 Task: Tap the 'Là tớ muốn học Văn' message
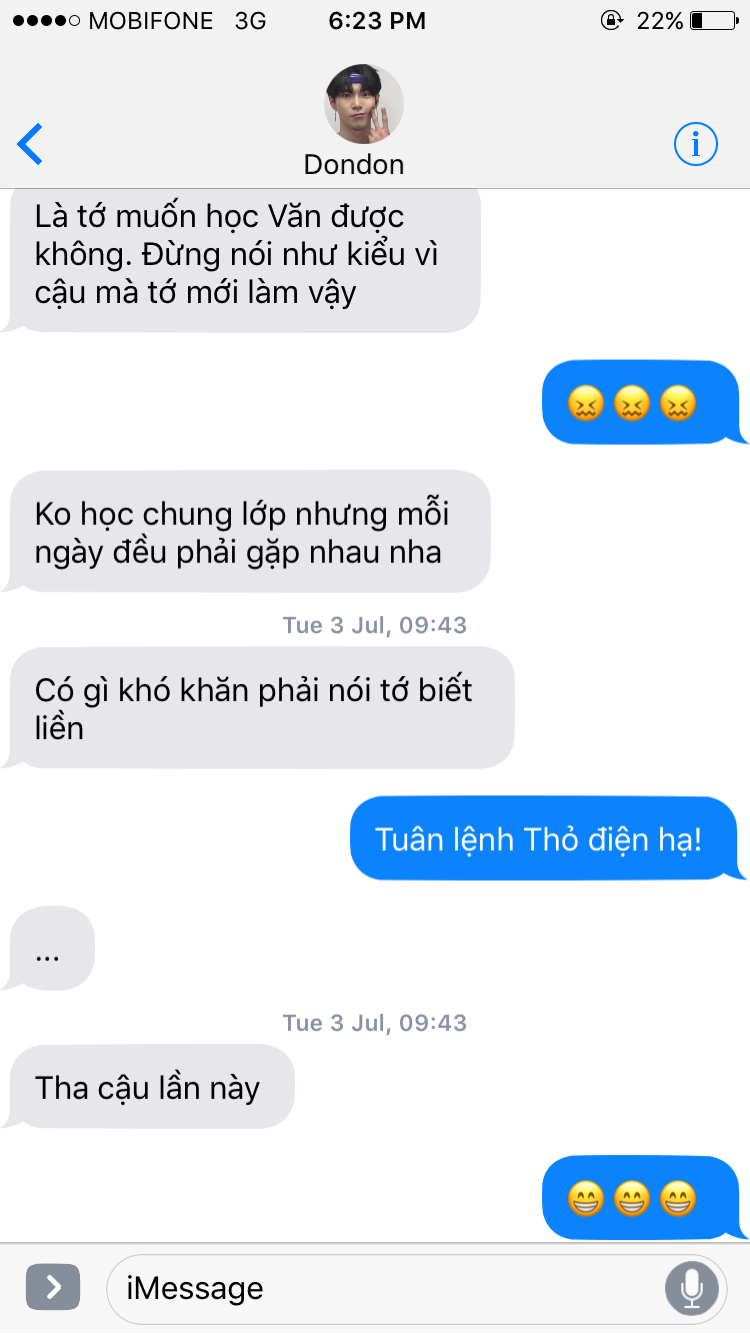point(242,258)
